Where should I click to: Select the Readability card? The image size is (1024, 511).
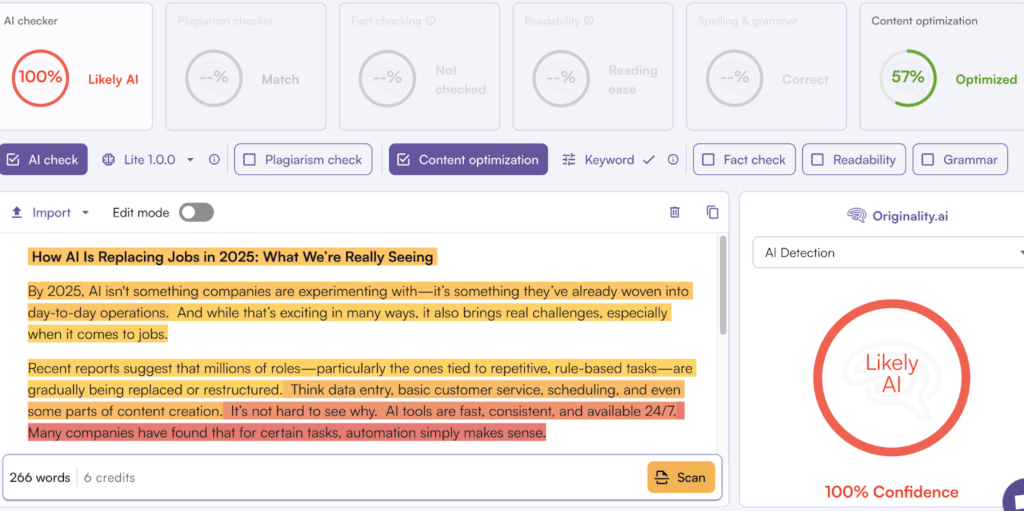click(593, 67)
